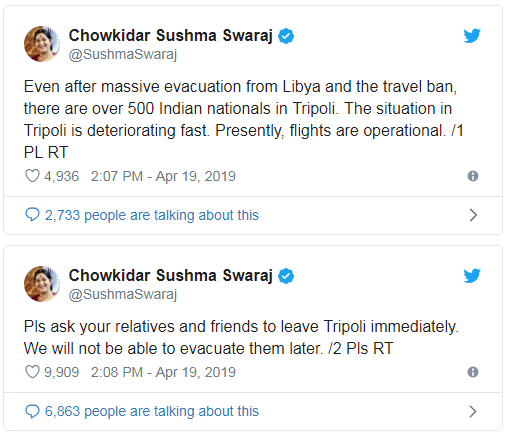Open the profile photo on the first tweet
The image size is (509, 434).
(42, 44)
